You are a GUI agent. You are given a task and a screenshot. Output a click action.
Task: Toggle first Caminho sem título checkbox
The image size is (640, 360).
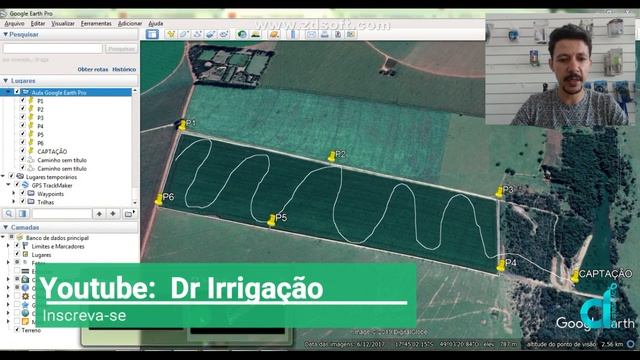(x=22, y=160)
